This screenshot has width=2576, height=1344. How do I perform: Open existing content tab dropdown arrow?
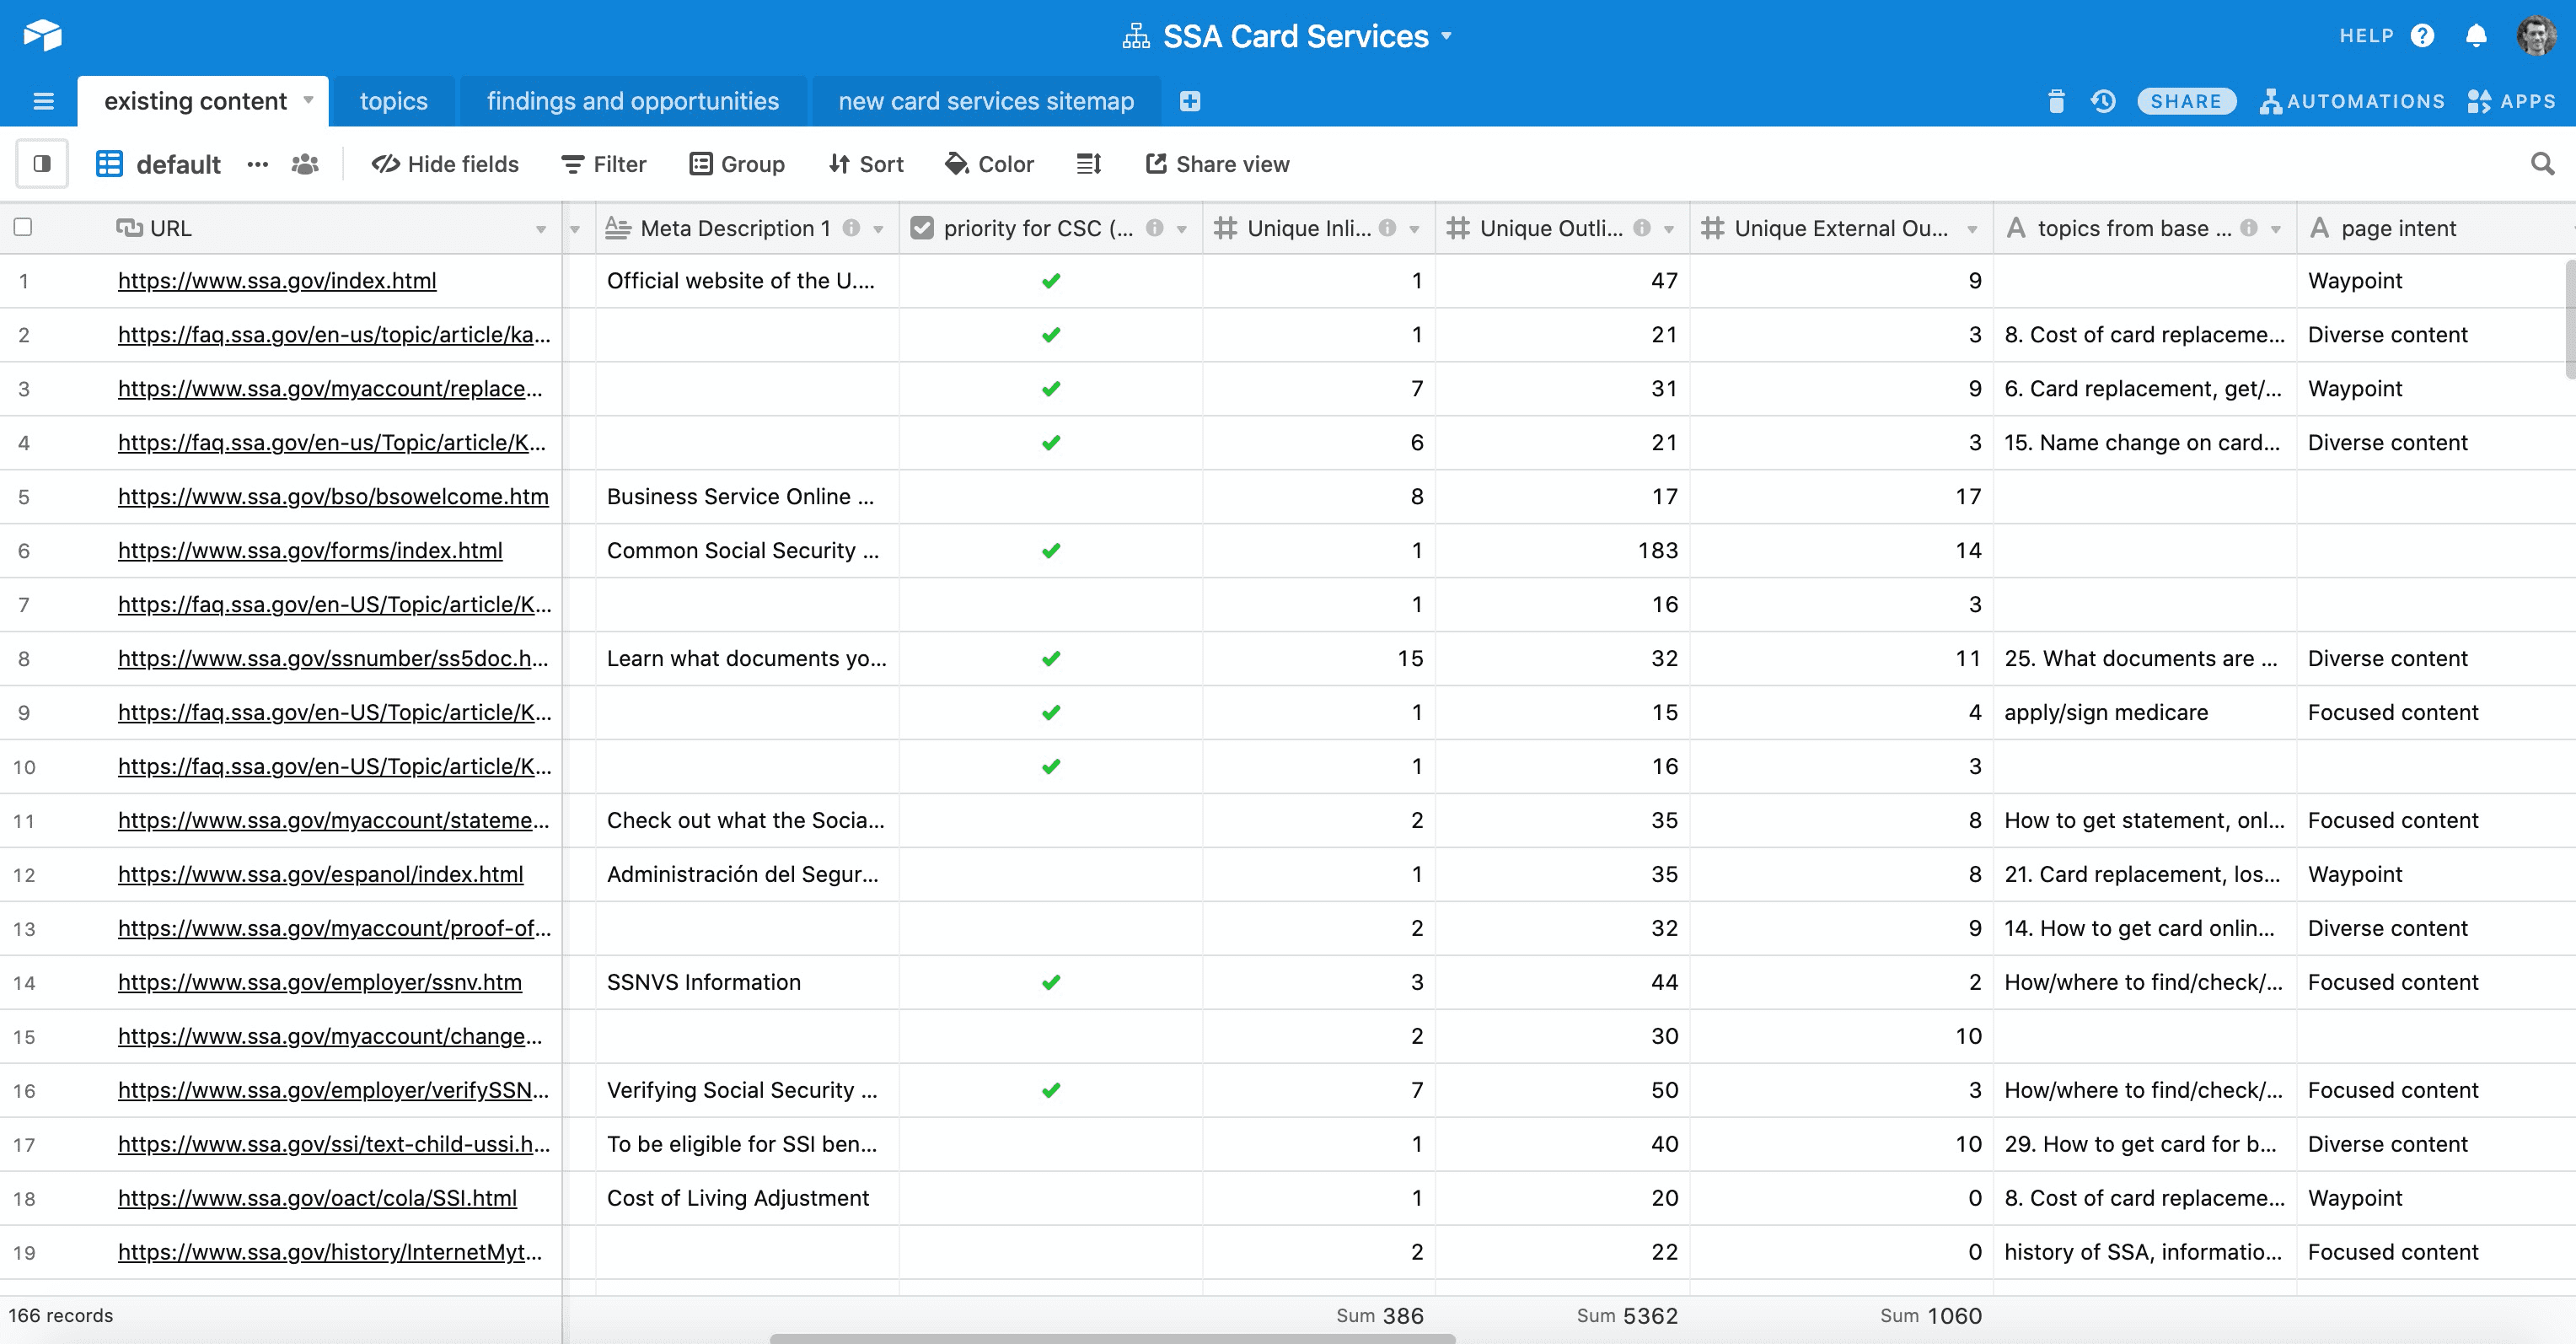(x=308, y=100)
